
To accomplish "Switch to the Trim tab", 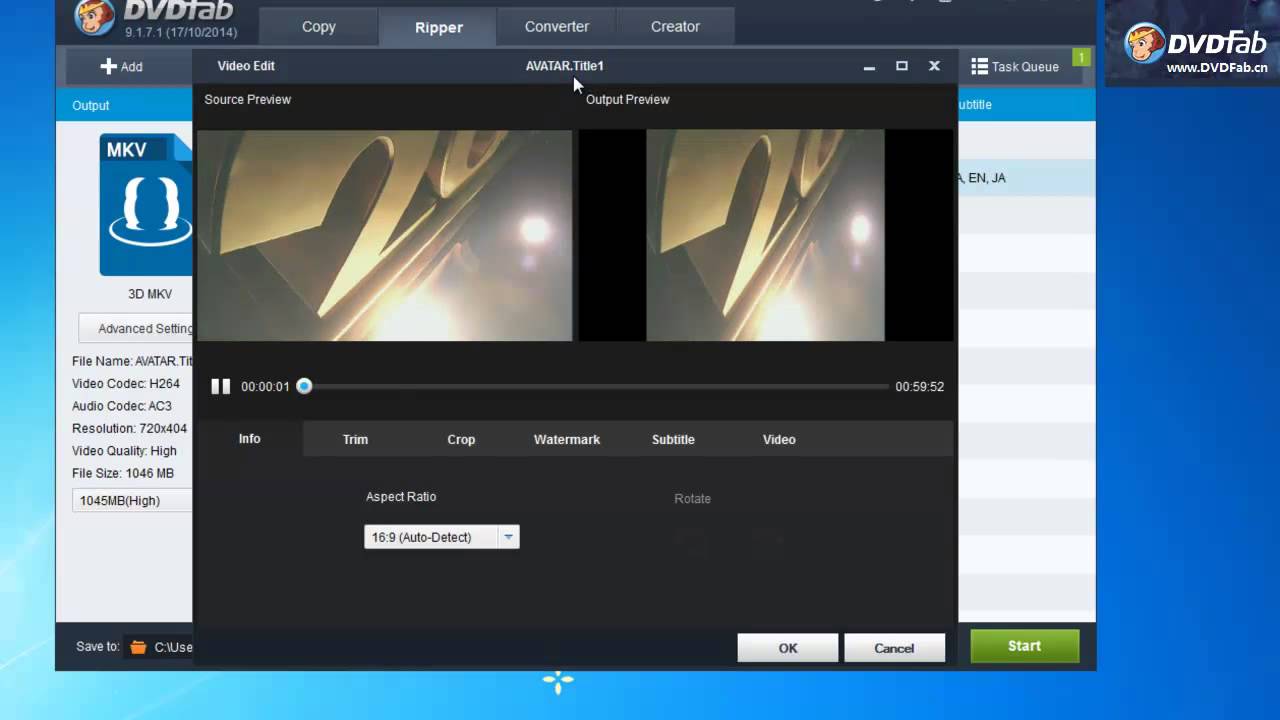I will tap(355, 439).
